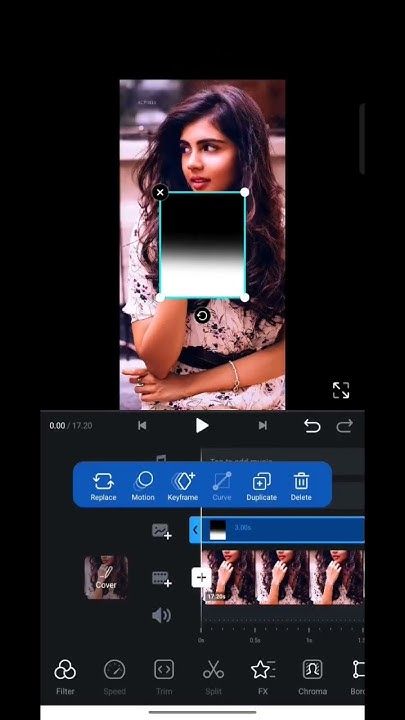Remove the gradient overlay via X handle

160,192
